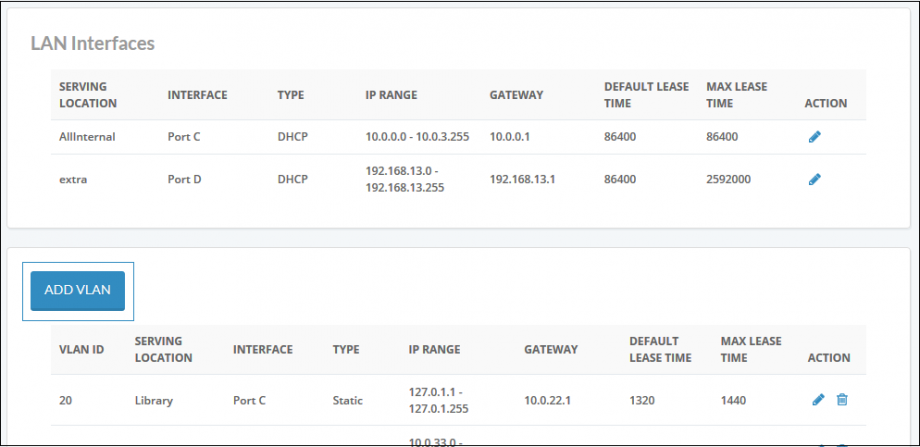Viewport: 920px width, 447px height.
Task: Click max lease time 2592000
Action: [x=728, y=180]
